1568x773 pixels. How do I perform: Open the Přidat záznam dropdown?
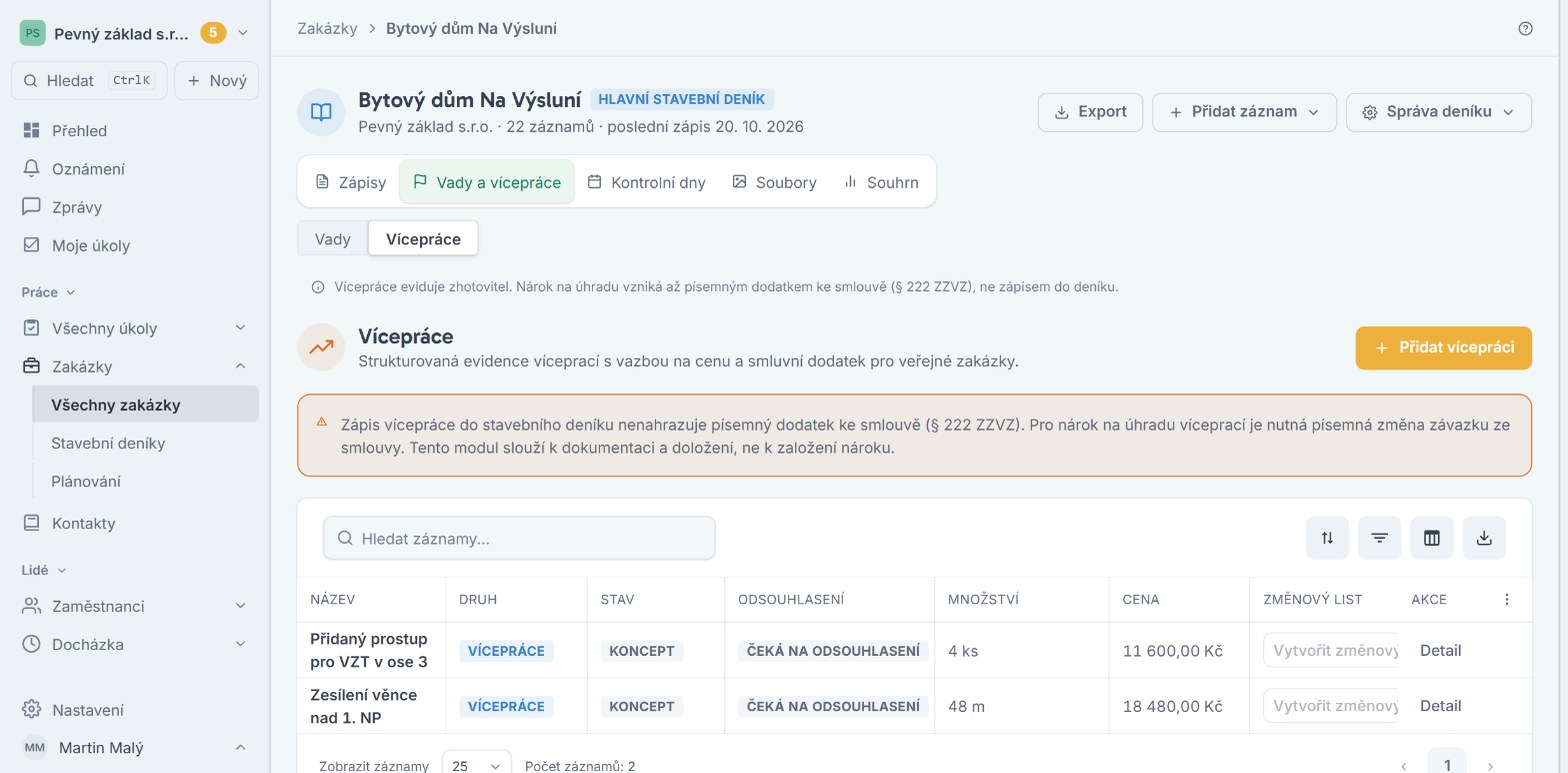1244,112
